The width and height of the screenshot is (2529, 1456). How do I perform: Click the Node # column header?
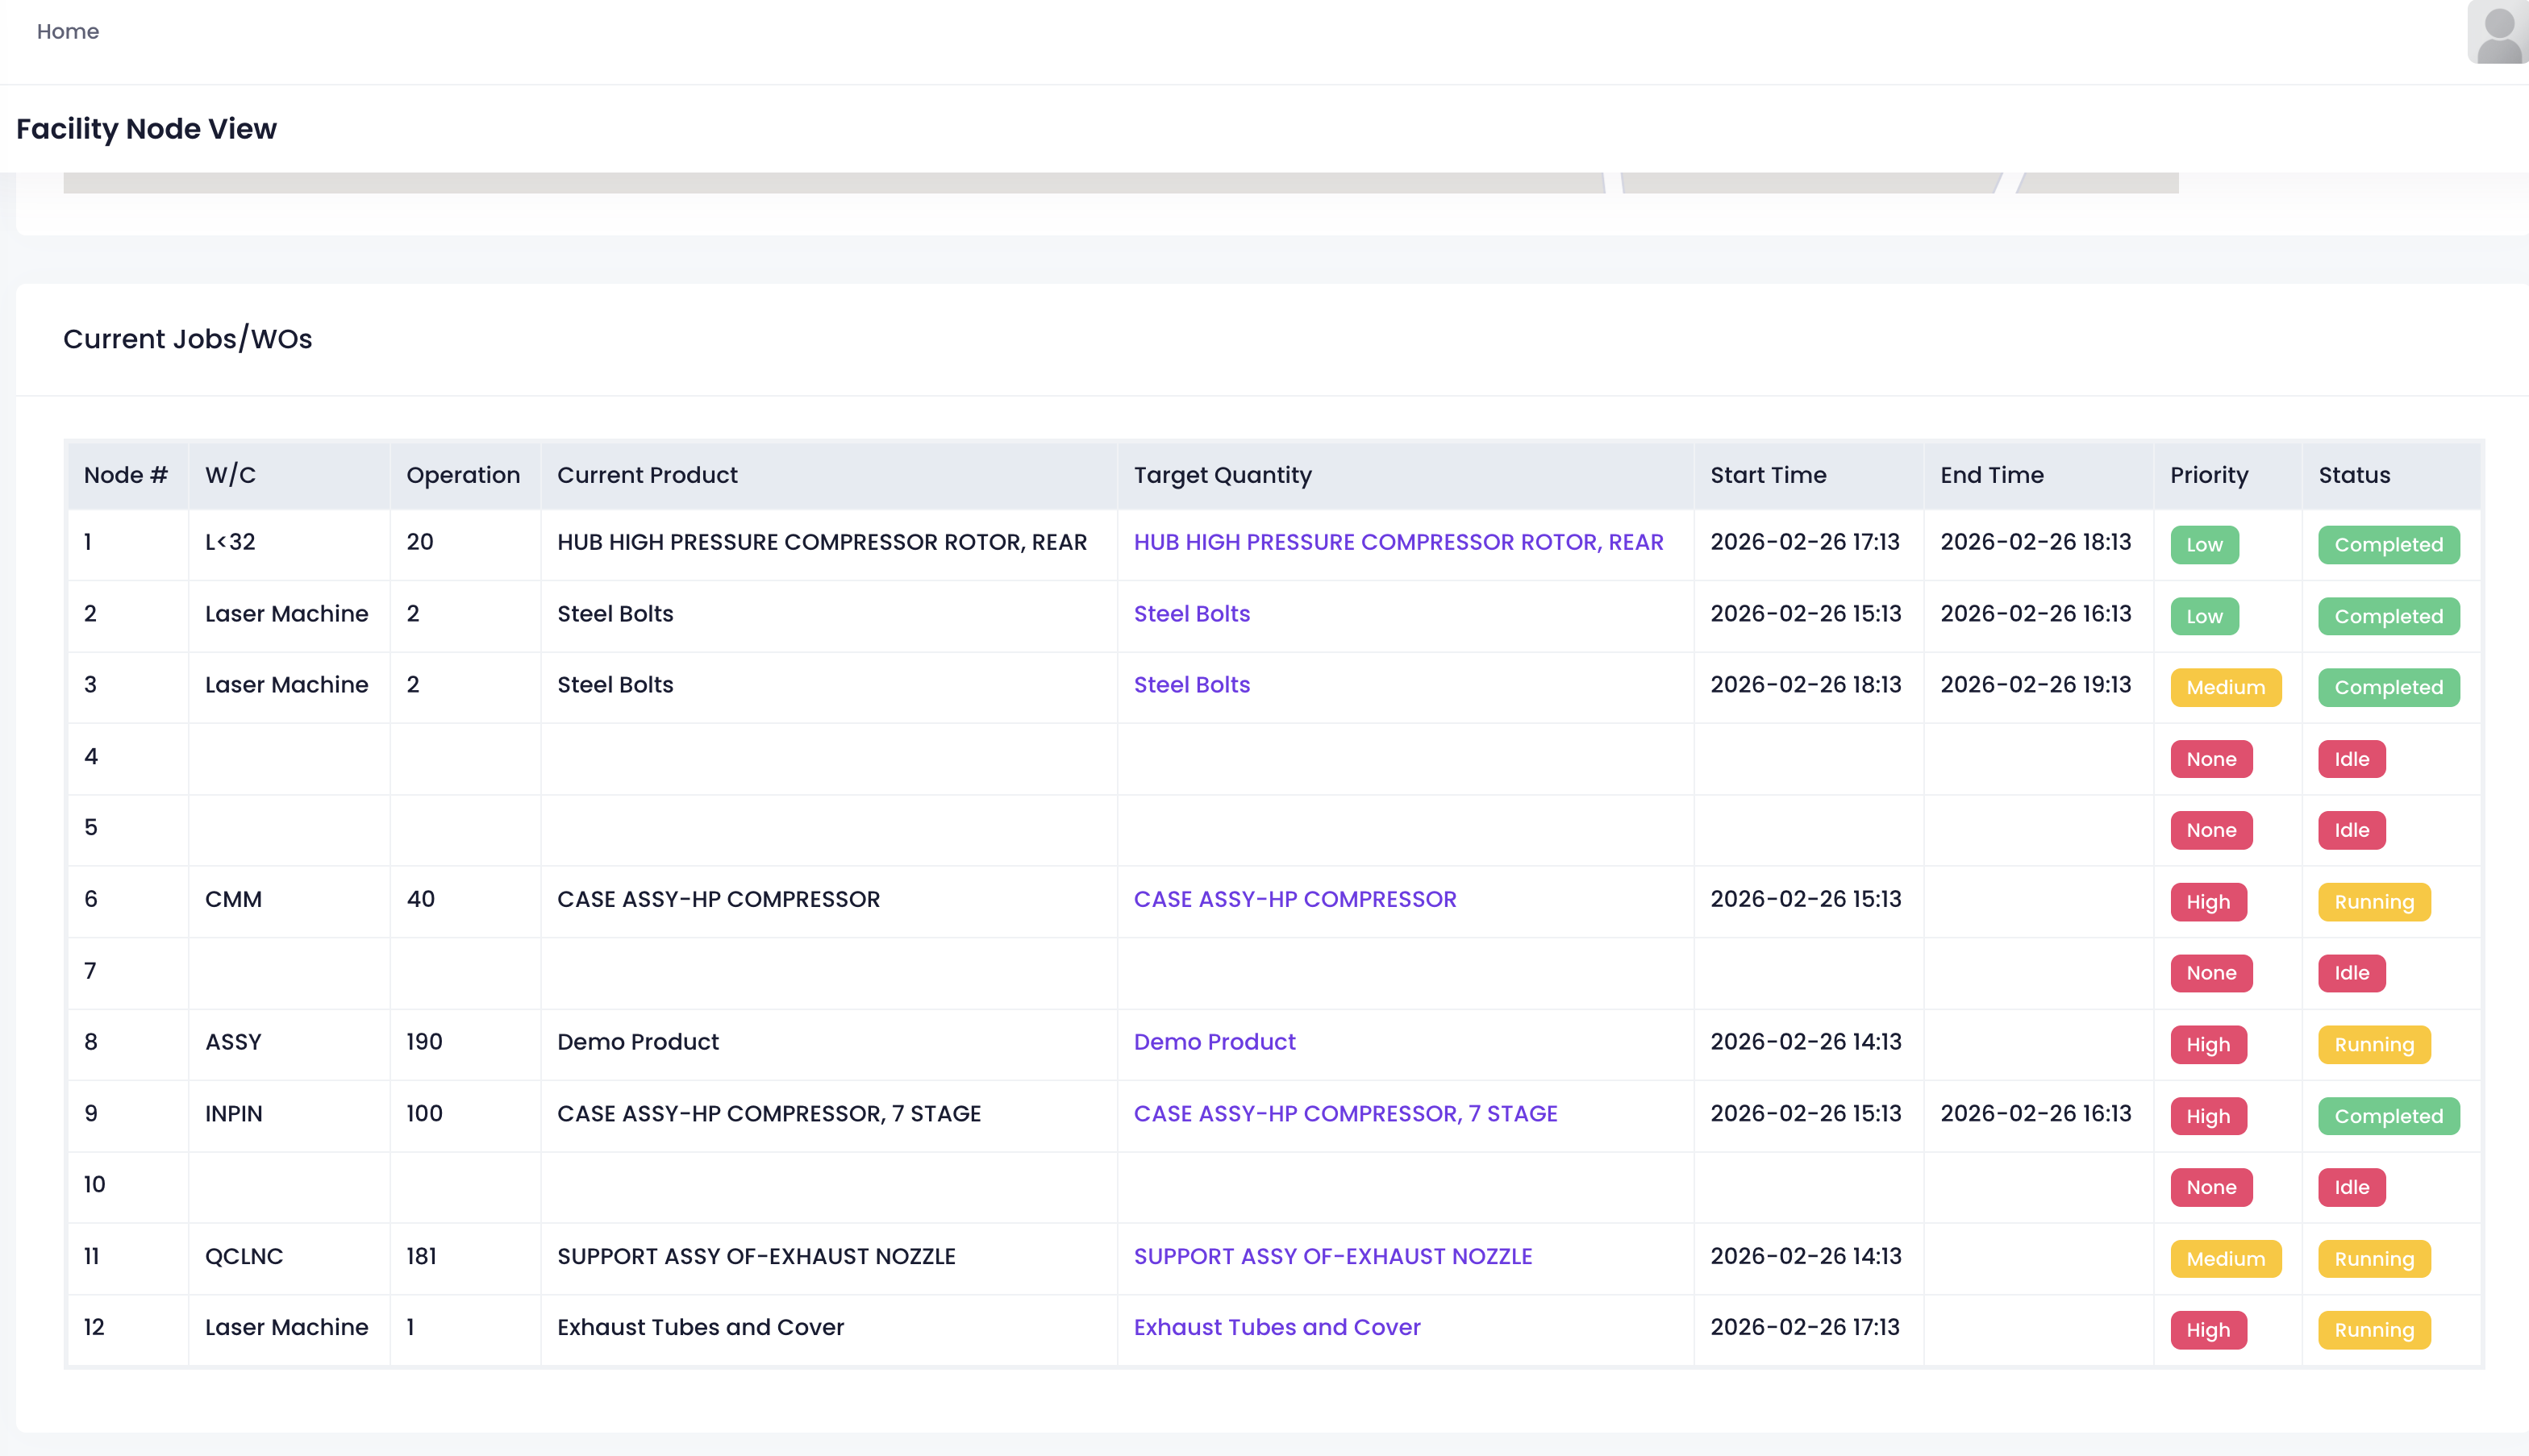[126, 475]
